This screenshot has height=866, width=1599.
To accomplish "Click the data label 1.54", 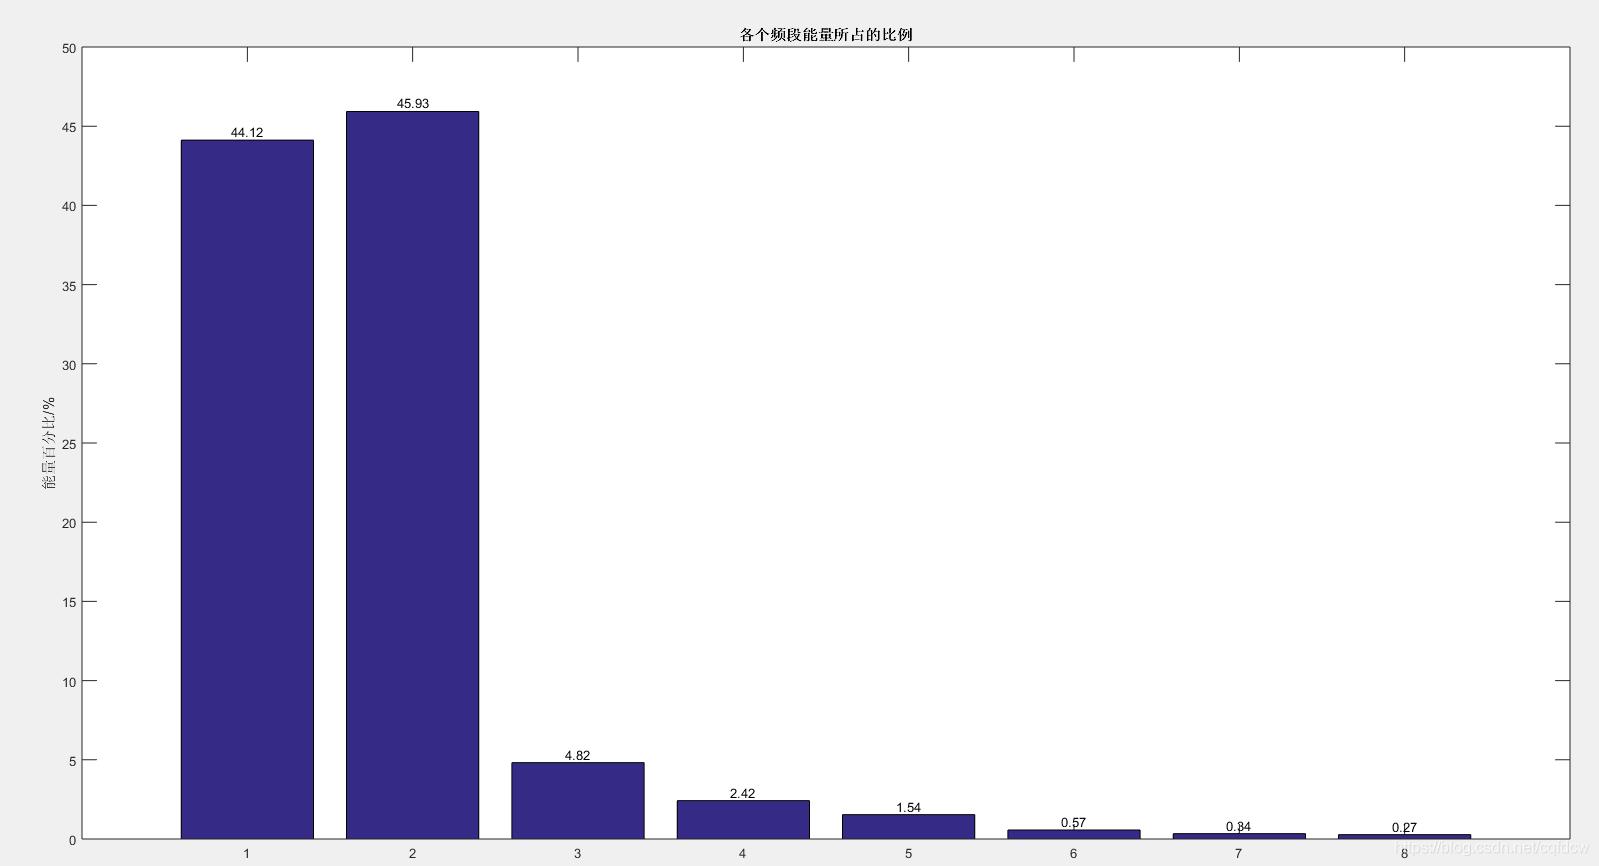I will [x=909, y=807].
